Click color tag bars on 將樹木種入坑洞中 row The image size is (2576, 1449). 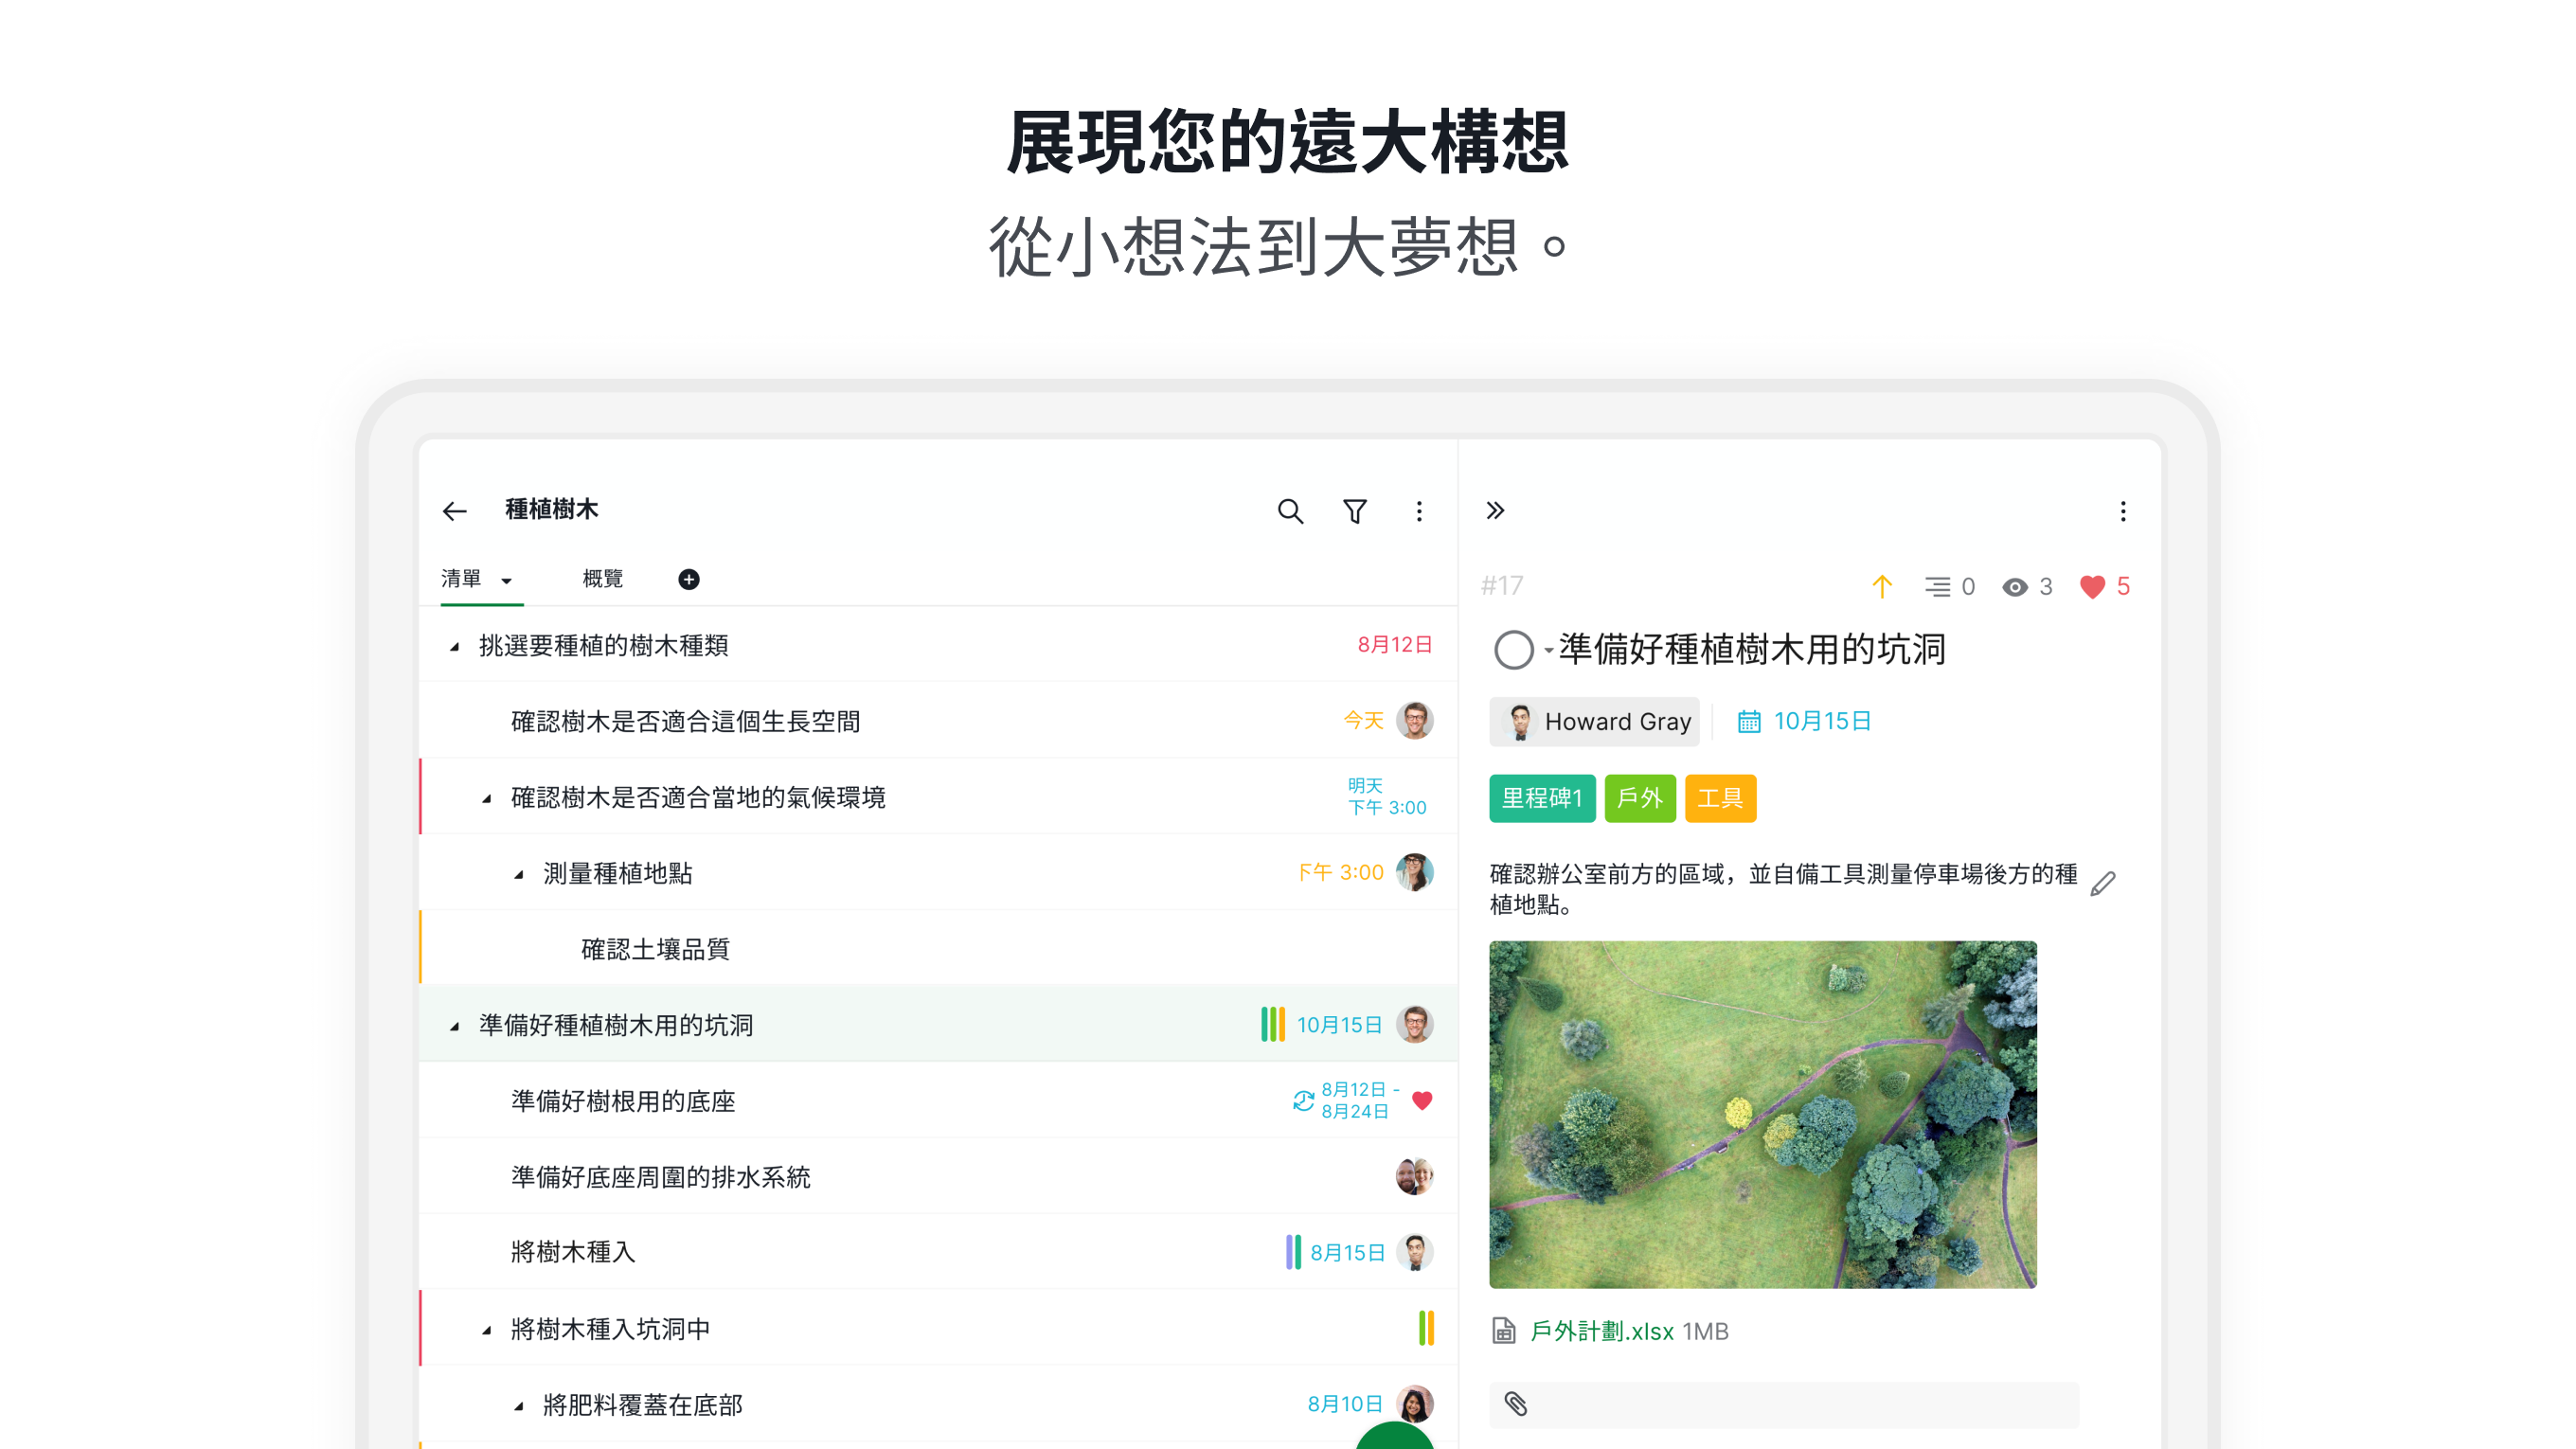click(1426, 1328)
